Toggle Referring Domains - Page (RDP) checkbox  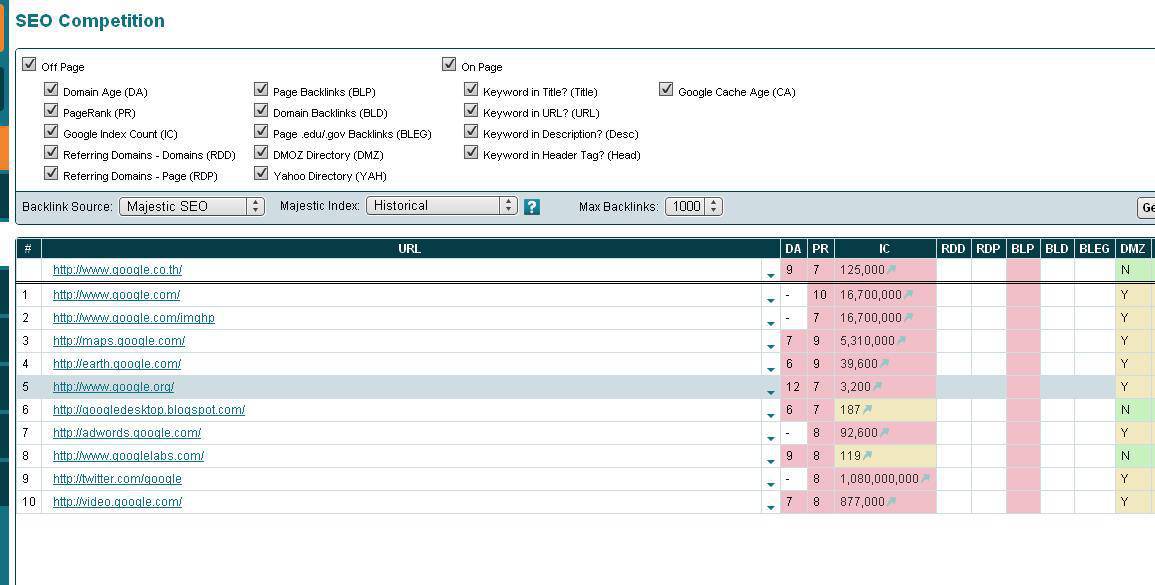tap(51, 173)
